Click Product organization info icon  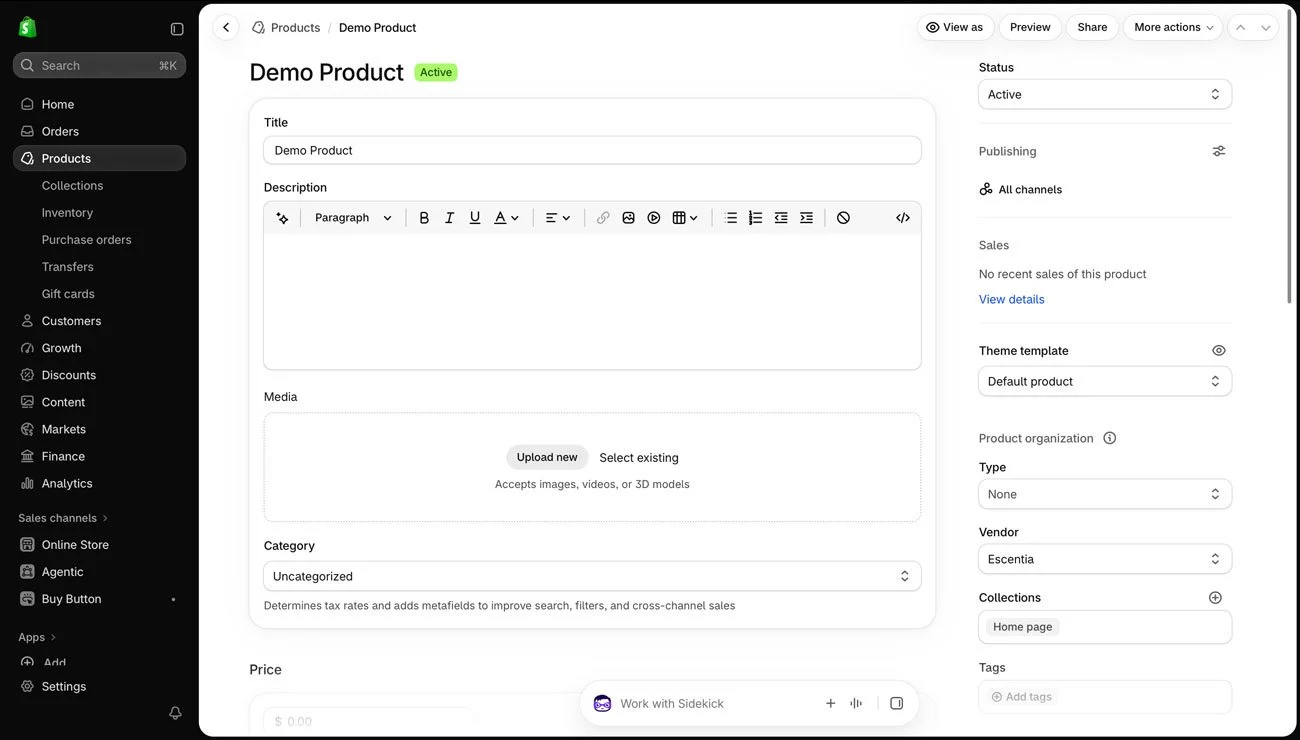(1110, 438)
